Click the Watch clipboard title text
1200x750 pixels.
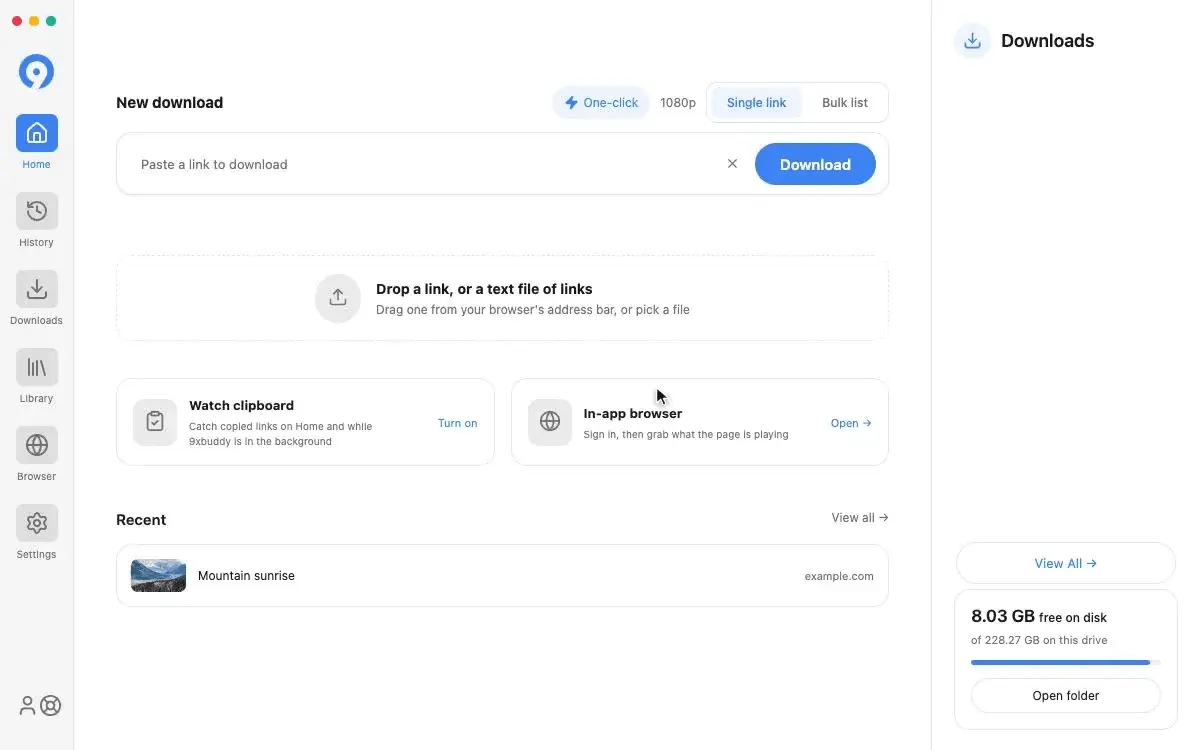click(241, 406)
